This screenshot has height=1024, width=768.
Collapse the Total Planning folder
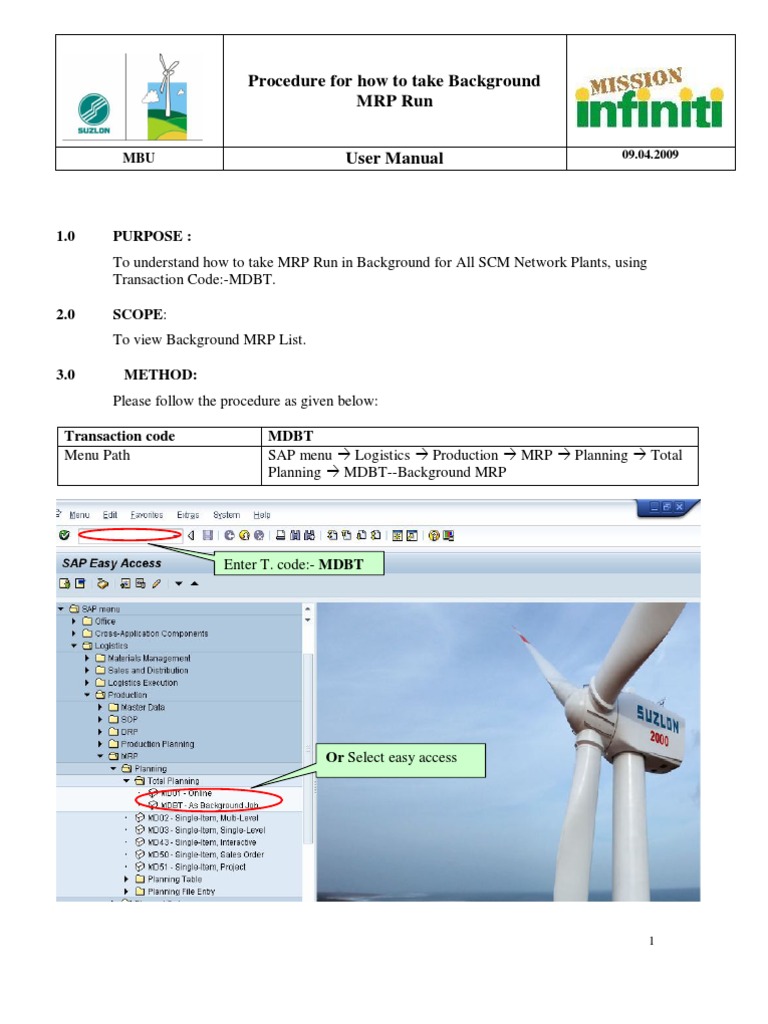tap(126, 780)
